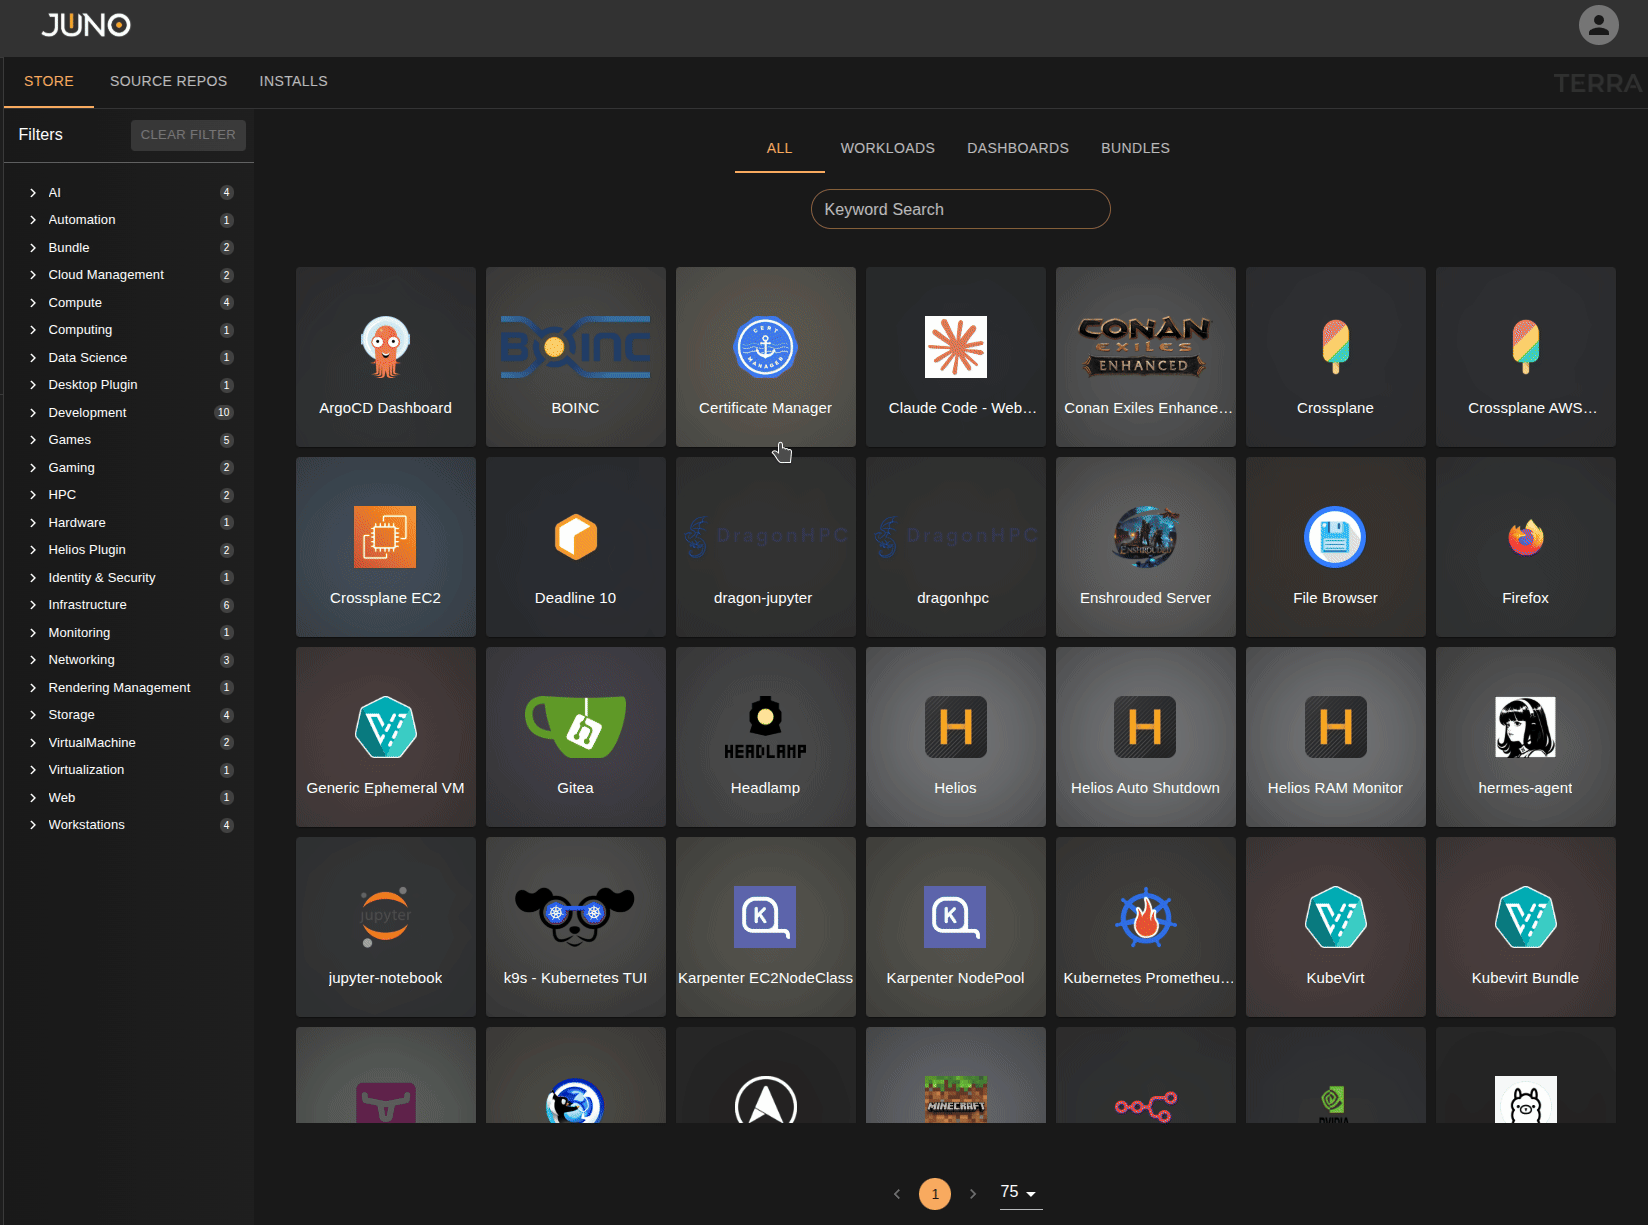The width and height of the screenshot is (1648, 1225).
Task: Switch to the Installs tab
Action: 293,81
